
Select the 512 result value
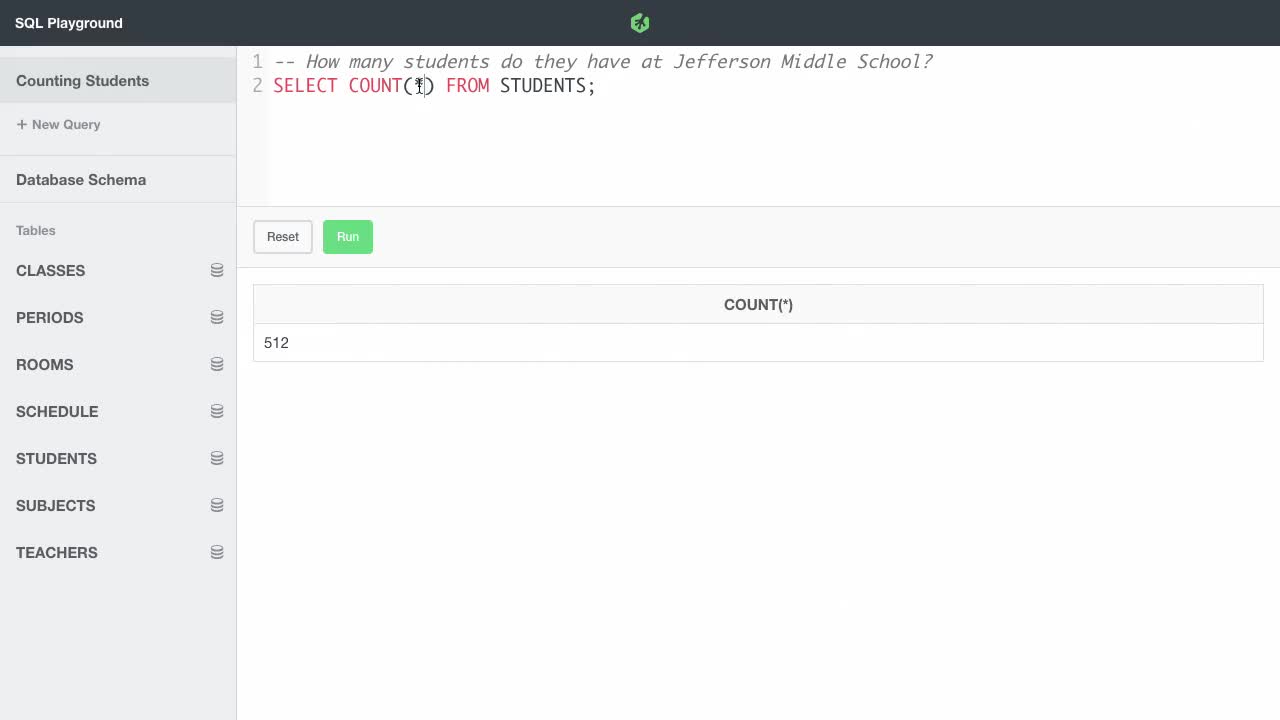pyautogui.click(x=276, y=342)
